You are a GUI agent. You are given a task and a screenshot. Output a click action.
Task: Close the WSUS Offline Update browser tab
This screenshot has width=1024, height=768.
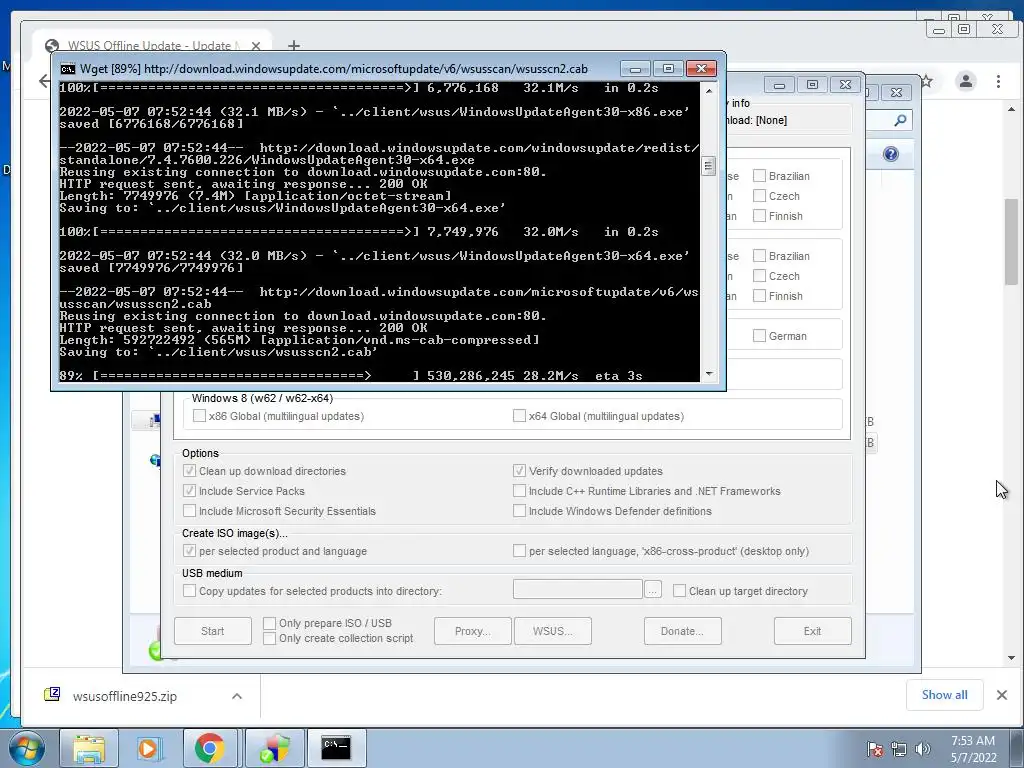(256, 46)
